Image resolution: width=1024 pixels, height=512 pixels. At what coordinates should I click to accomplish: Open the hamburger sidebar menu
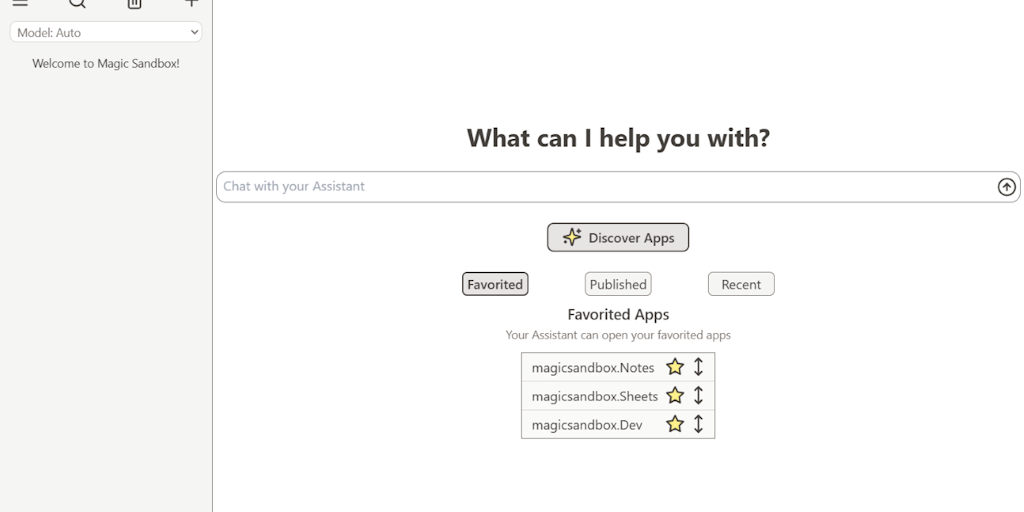pos(20,4)
